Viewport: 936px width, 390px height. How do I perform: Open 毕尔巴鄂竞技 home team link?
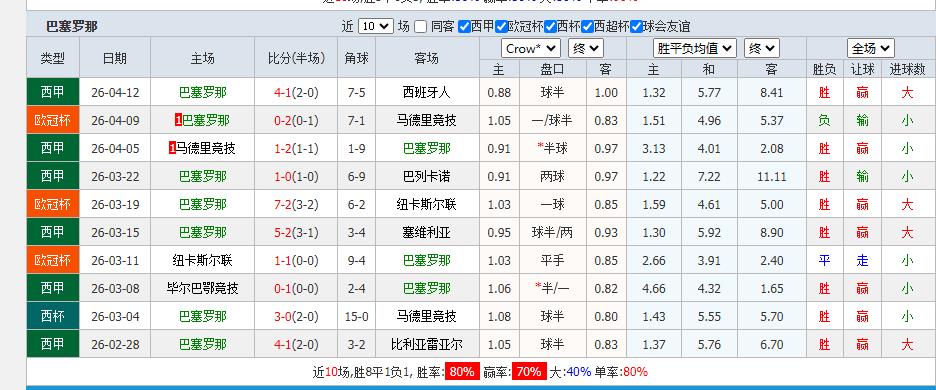click(x=202, y=288)
